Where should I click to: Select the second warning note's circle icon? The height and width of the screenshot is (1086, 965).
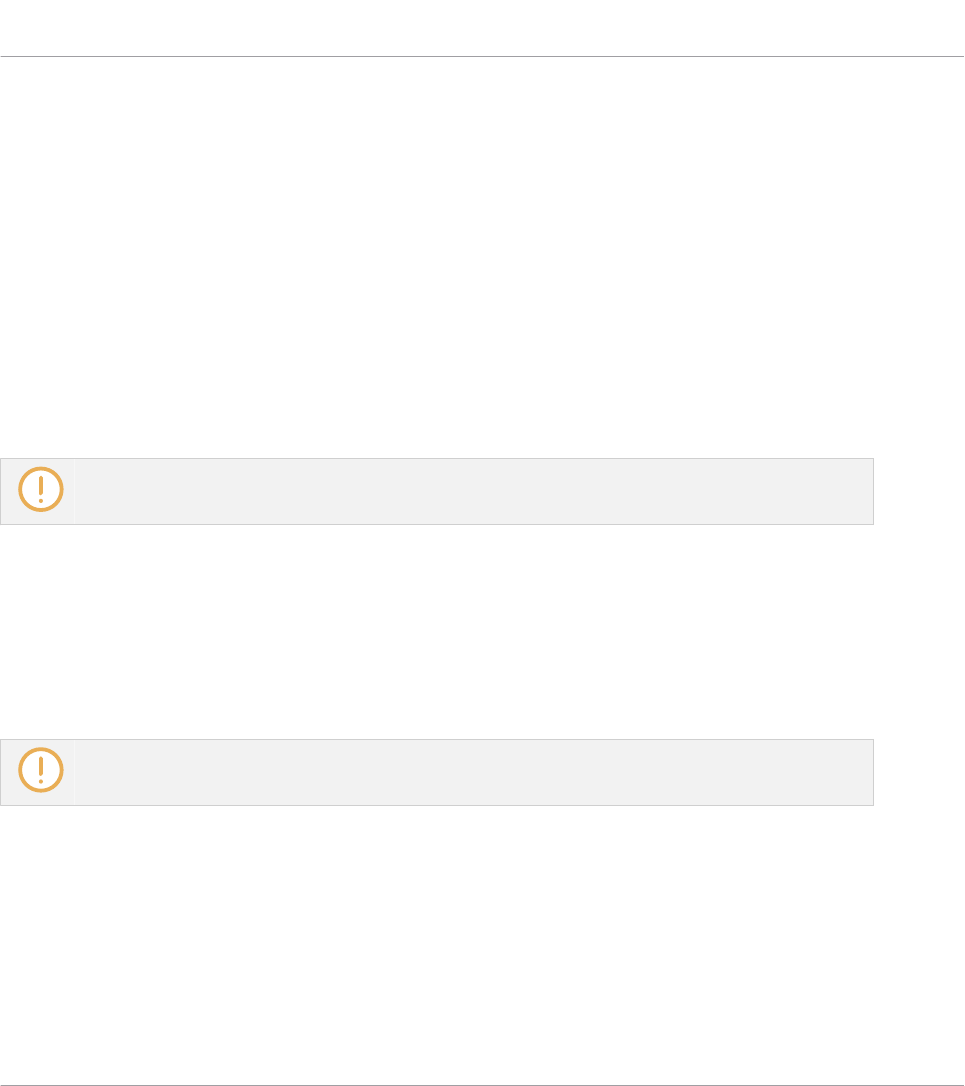tap(41, 769)
